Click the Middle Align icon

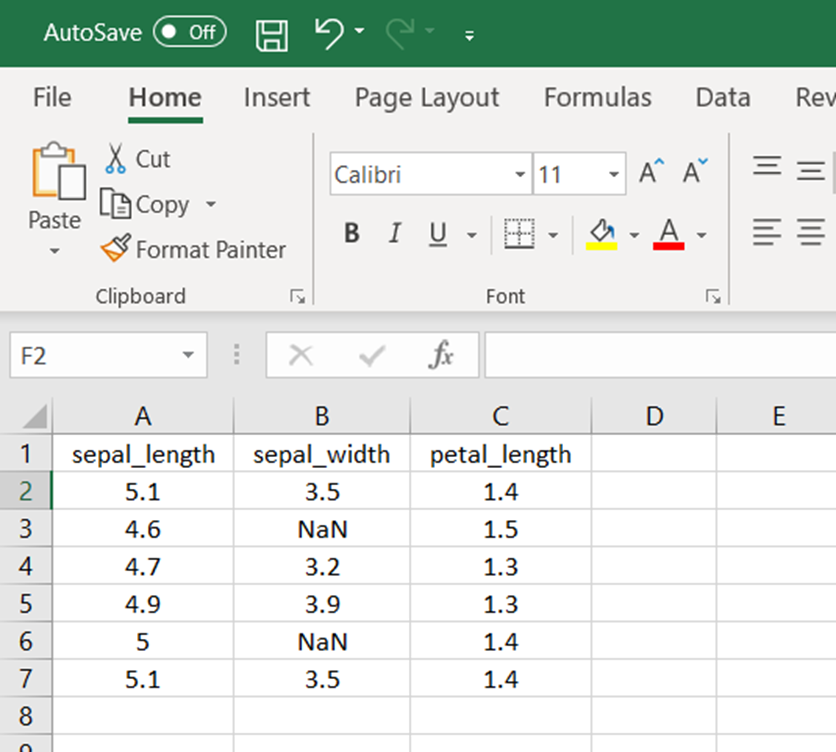[811, 171]
